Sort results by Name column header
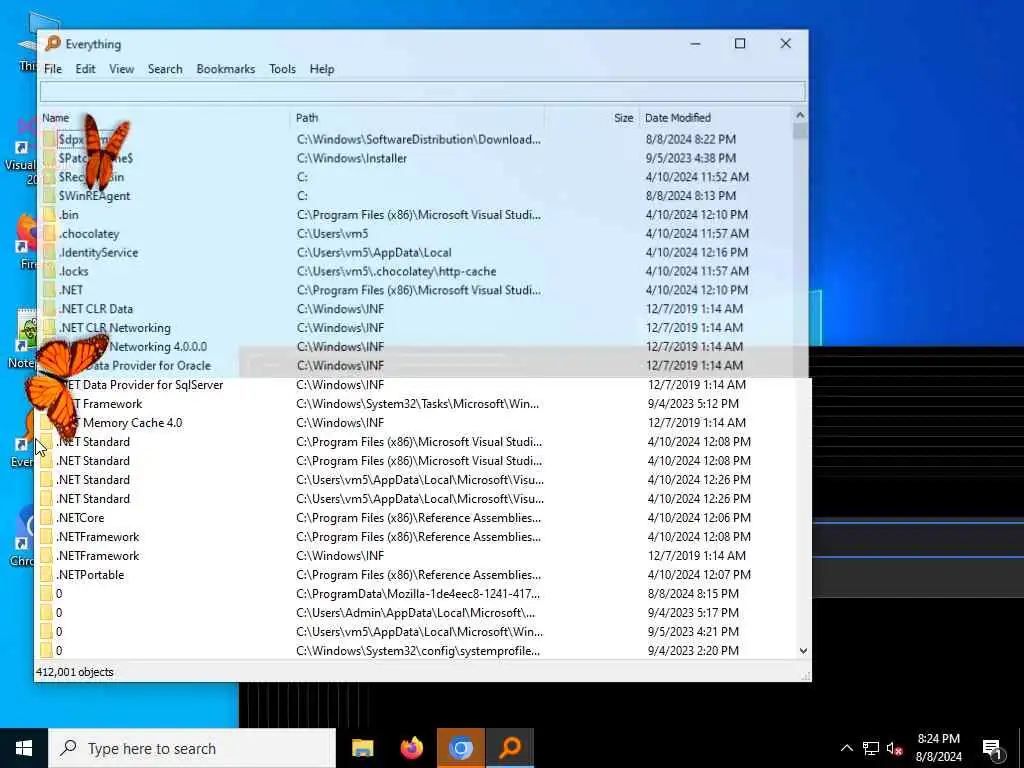Screen dimensions: 1024x768 click(x=56, y=118)
